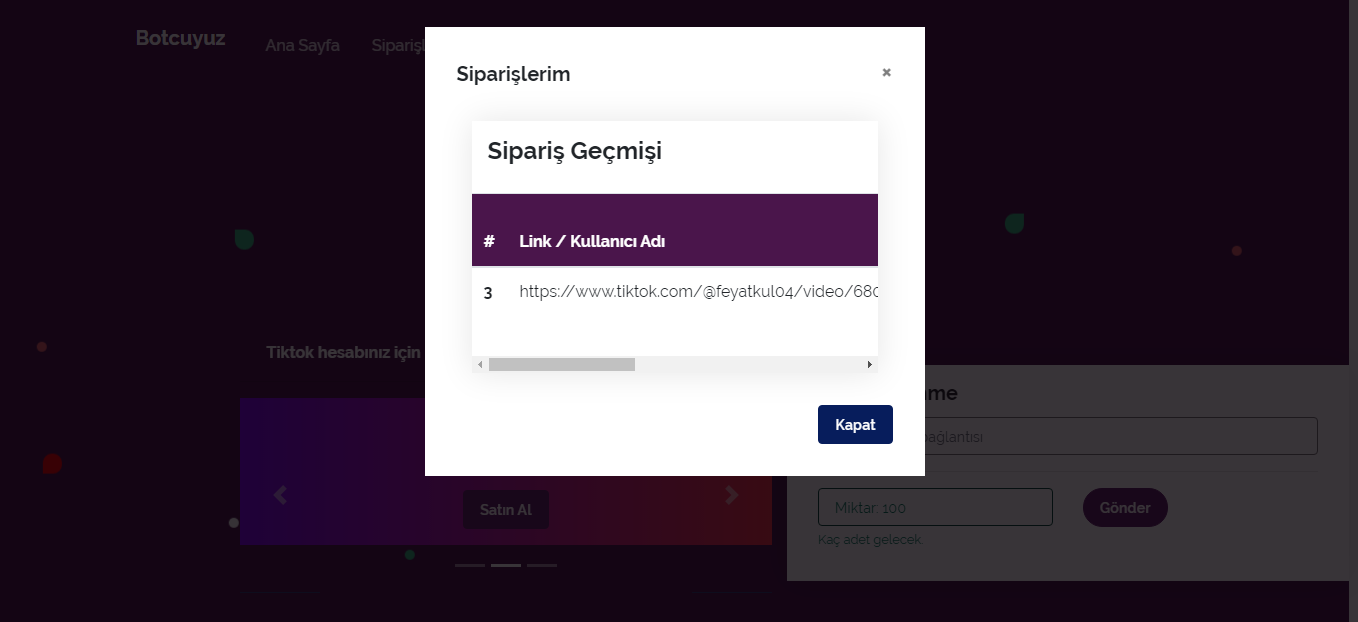This screenshot has width=1358, height=622.
Task: Close the Siparişlerim dialog with the × icon
Action: click(886, 73)
